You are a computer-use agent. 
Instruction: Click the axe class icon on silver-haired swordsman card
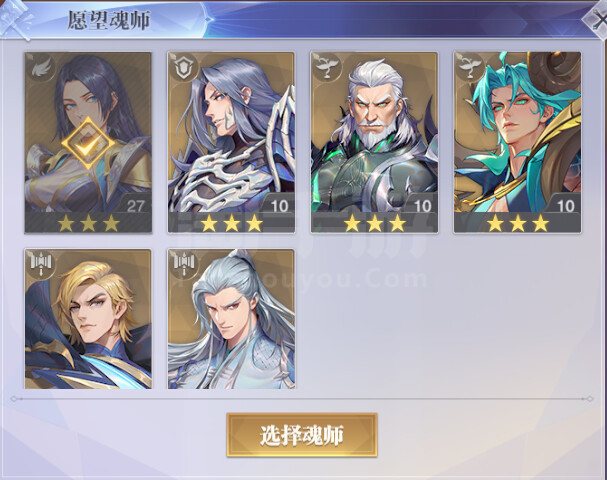click(x=184, y=265)
